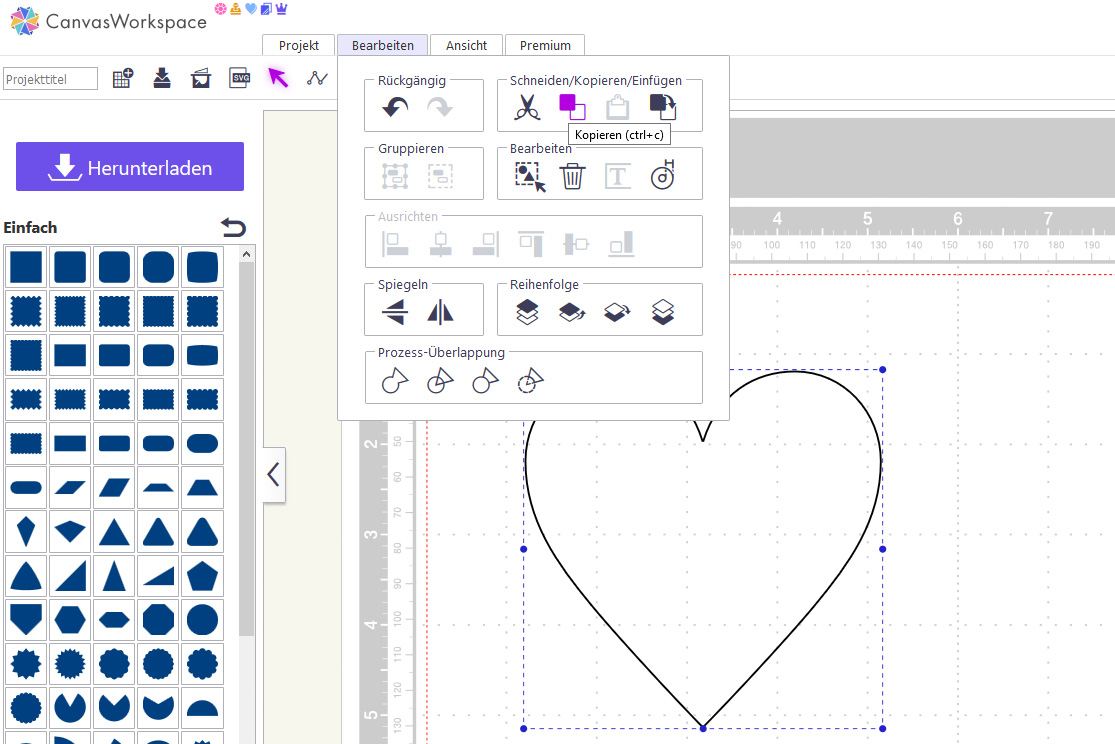Screen dimensions: 1115x744
Task: Flip the shape with vertical mirror icon
Action: click(x=395, y=312)
